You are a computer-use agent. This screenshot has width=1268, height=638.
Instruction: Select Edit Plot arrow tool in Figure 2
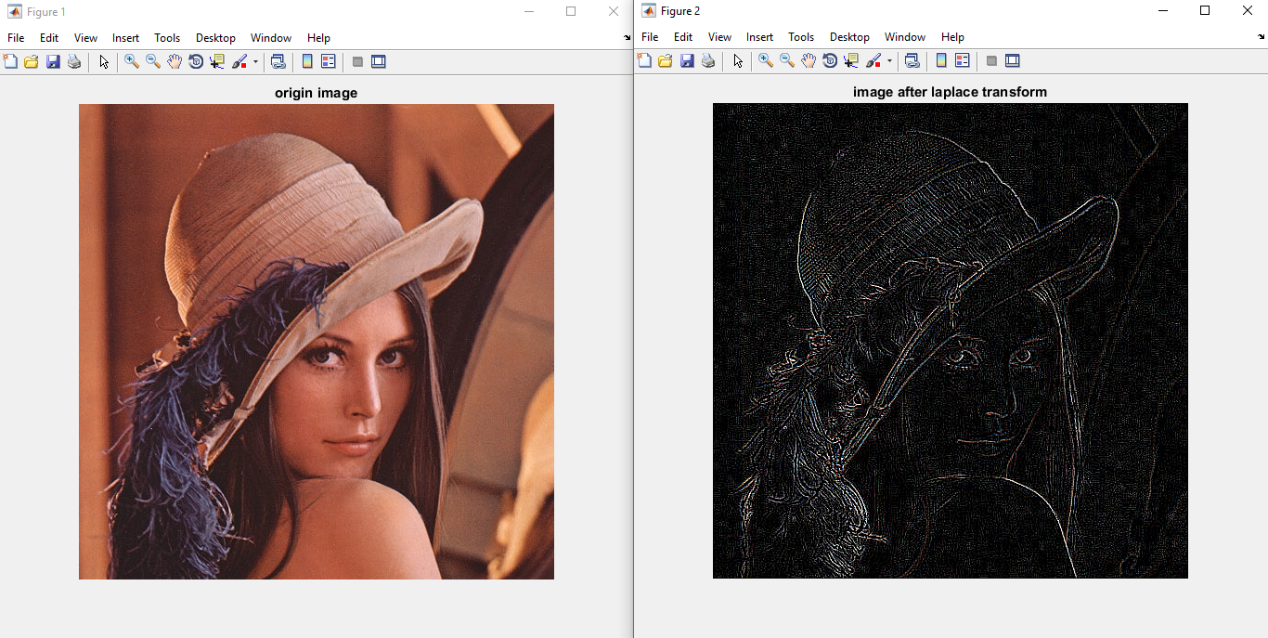738,61
